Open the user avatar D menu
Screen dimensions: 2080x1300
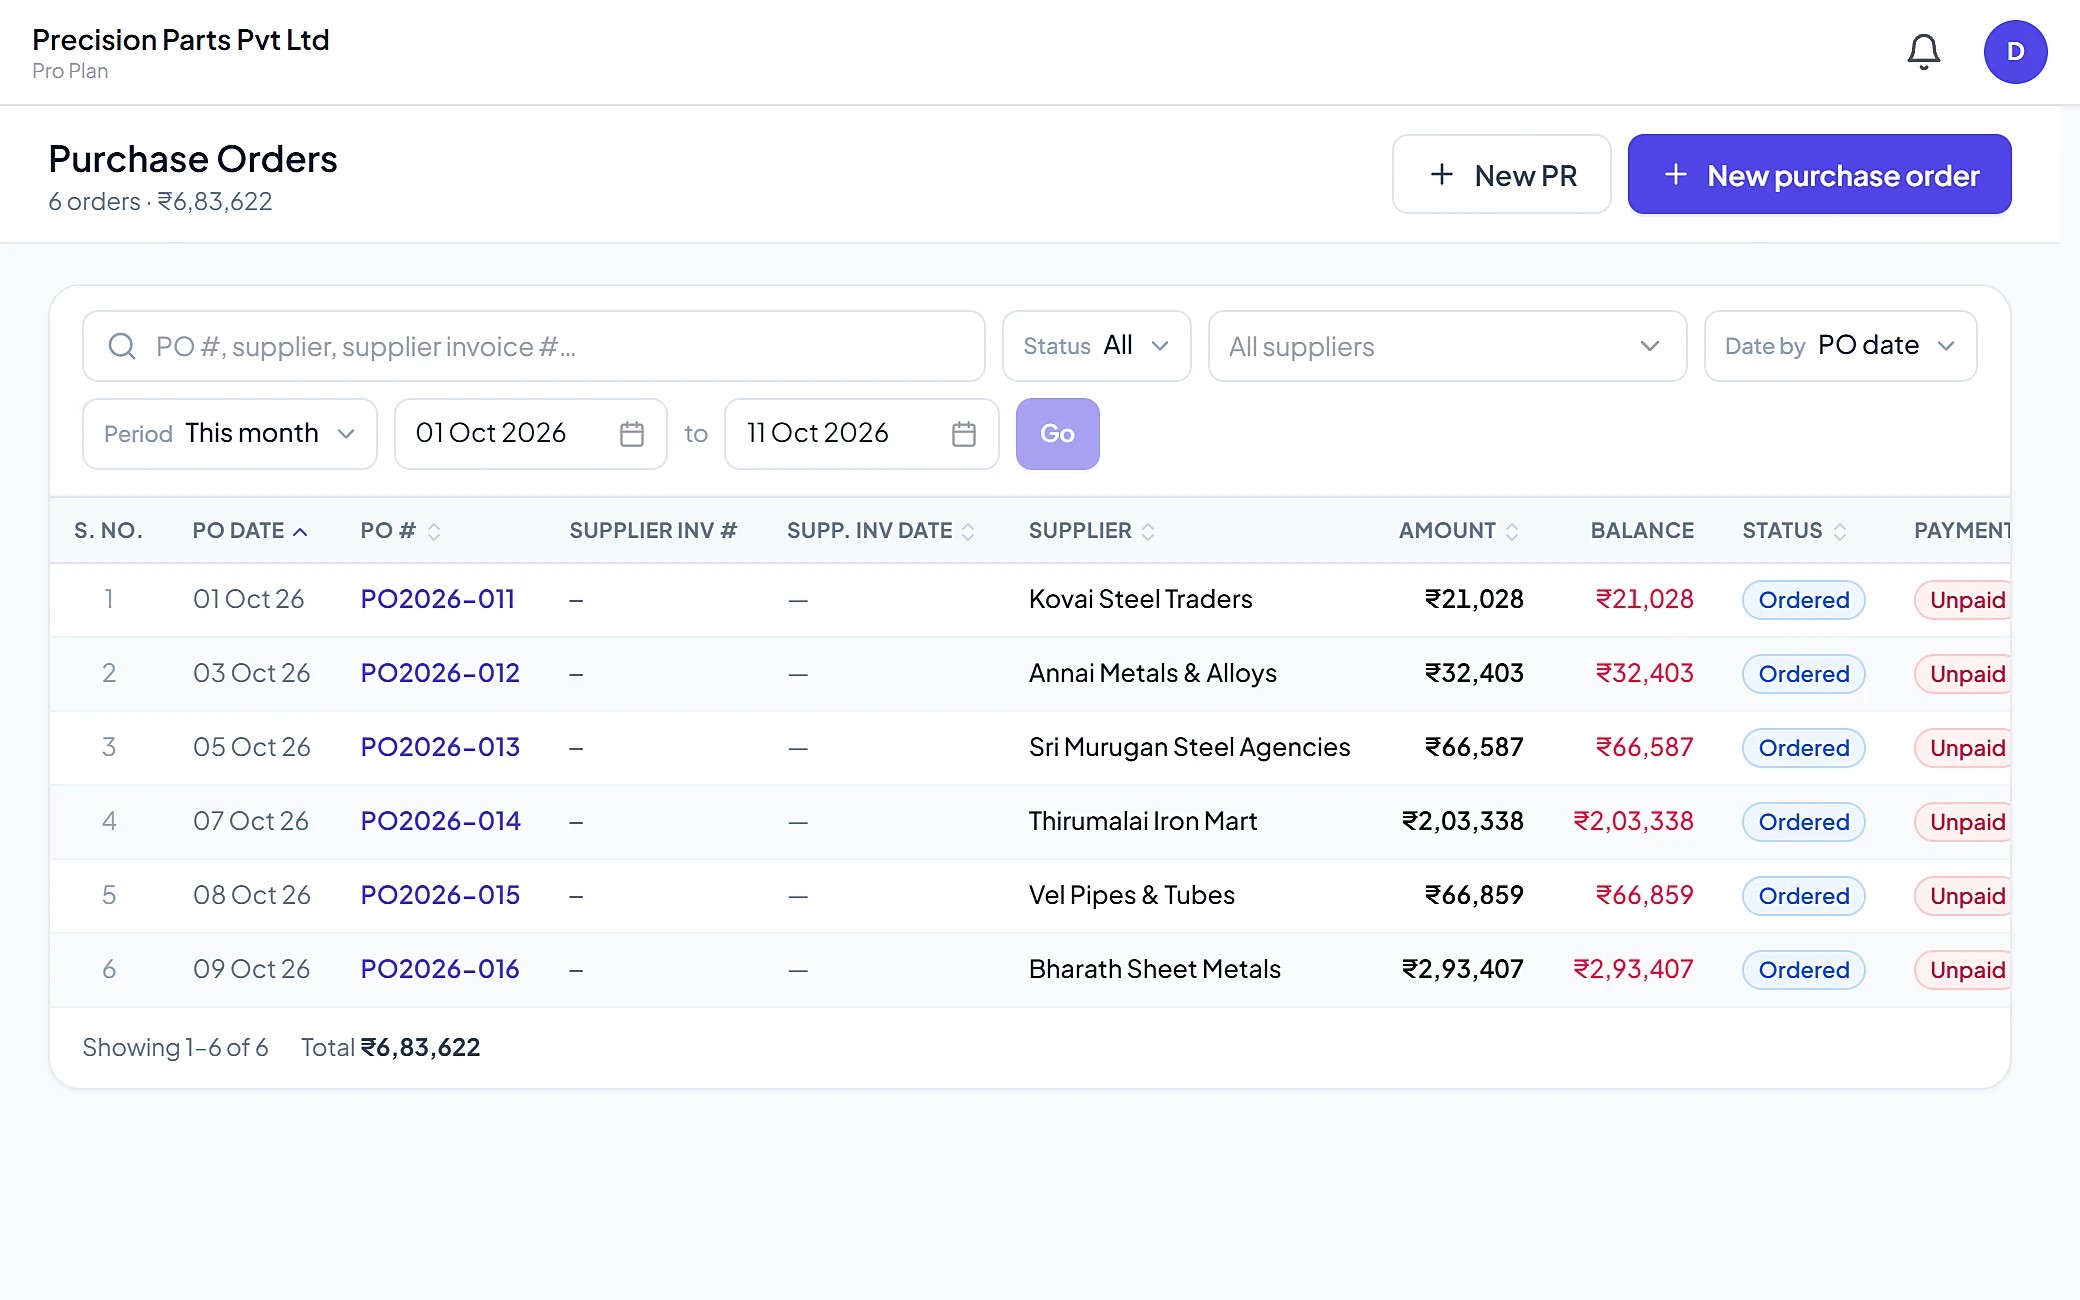pyautogui.click(x=2015, y=52)
